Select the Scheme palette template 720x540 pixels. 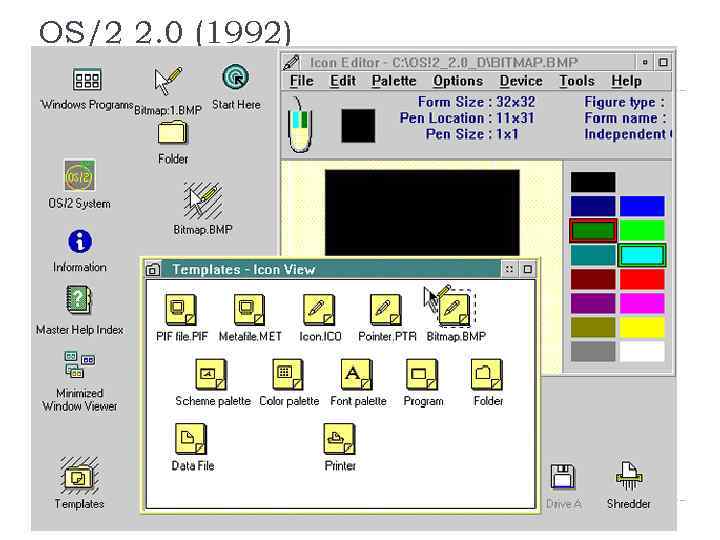tap(211, 374)
